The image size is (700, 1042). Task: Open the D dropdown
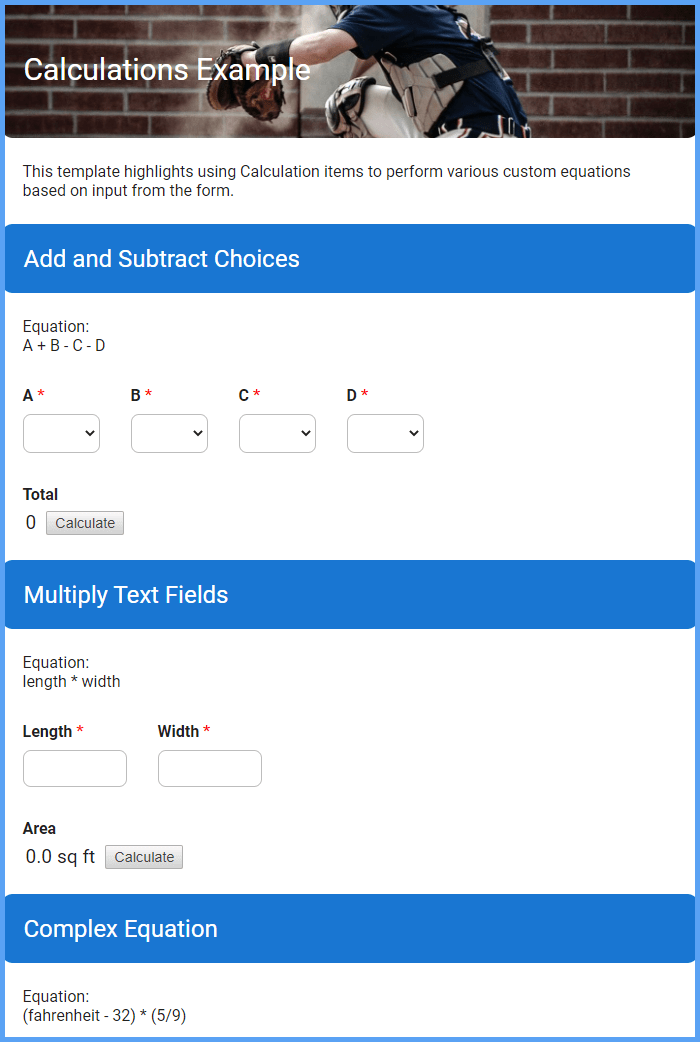click(x=385, y=433)
